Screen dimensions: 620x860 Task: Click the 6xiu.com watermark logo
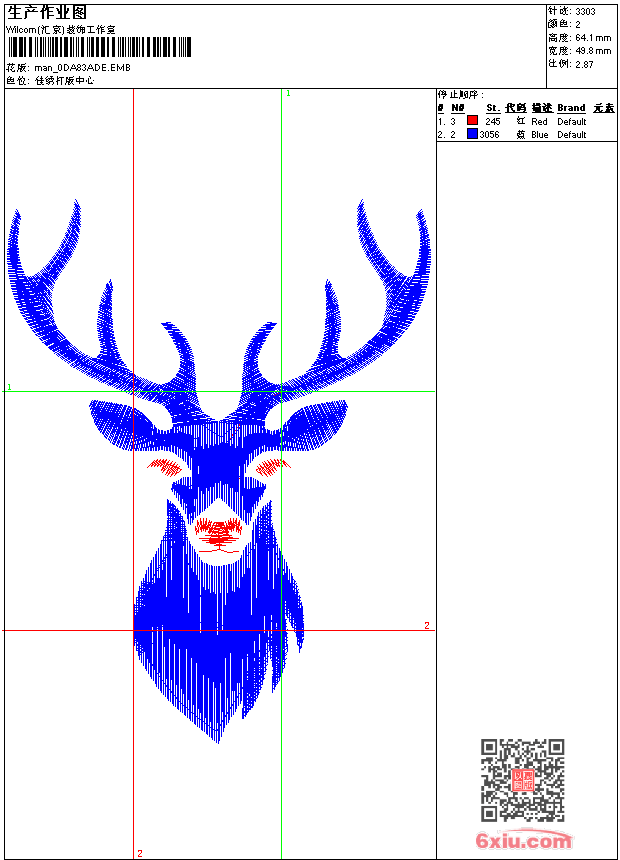pyautogui.click(x=524, y=841)
